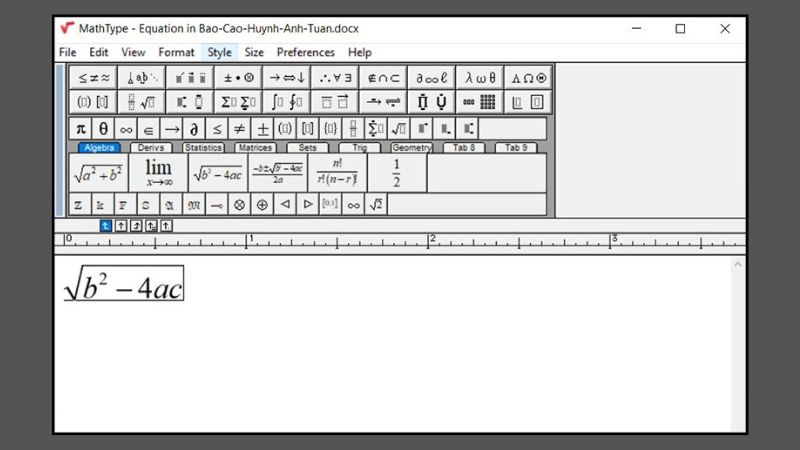
Task: Switch to the Matrices tab
Action: [x=255, y=148]
